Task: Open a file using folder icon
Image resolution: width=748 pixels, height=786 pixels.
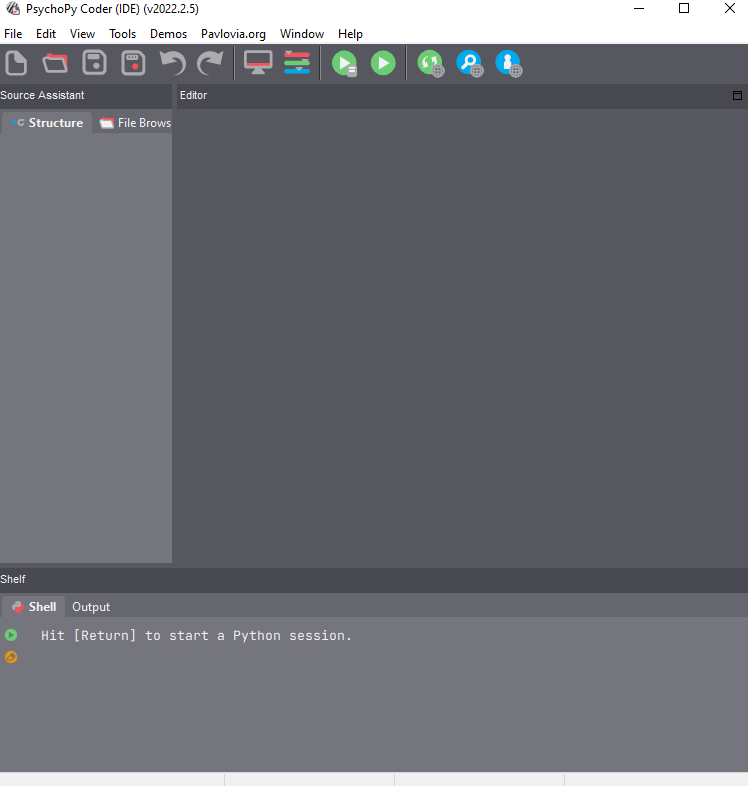Action: tap(55, 63)
